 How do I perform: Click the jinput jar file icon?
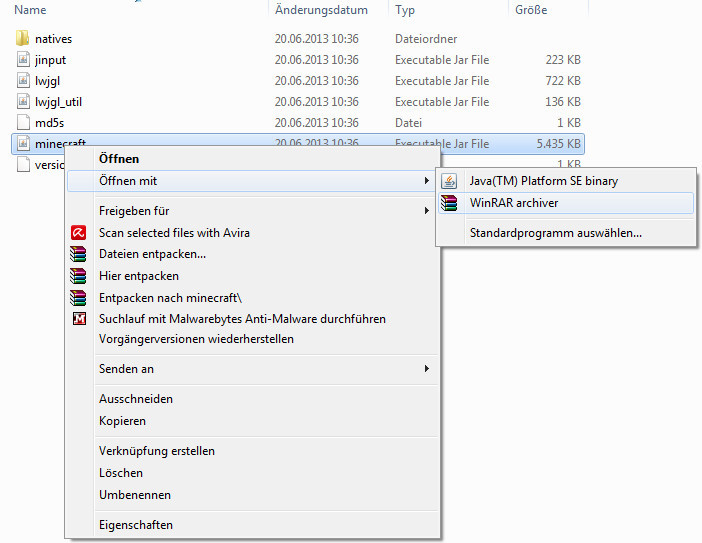[23, 60]
